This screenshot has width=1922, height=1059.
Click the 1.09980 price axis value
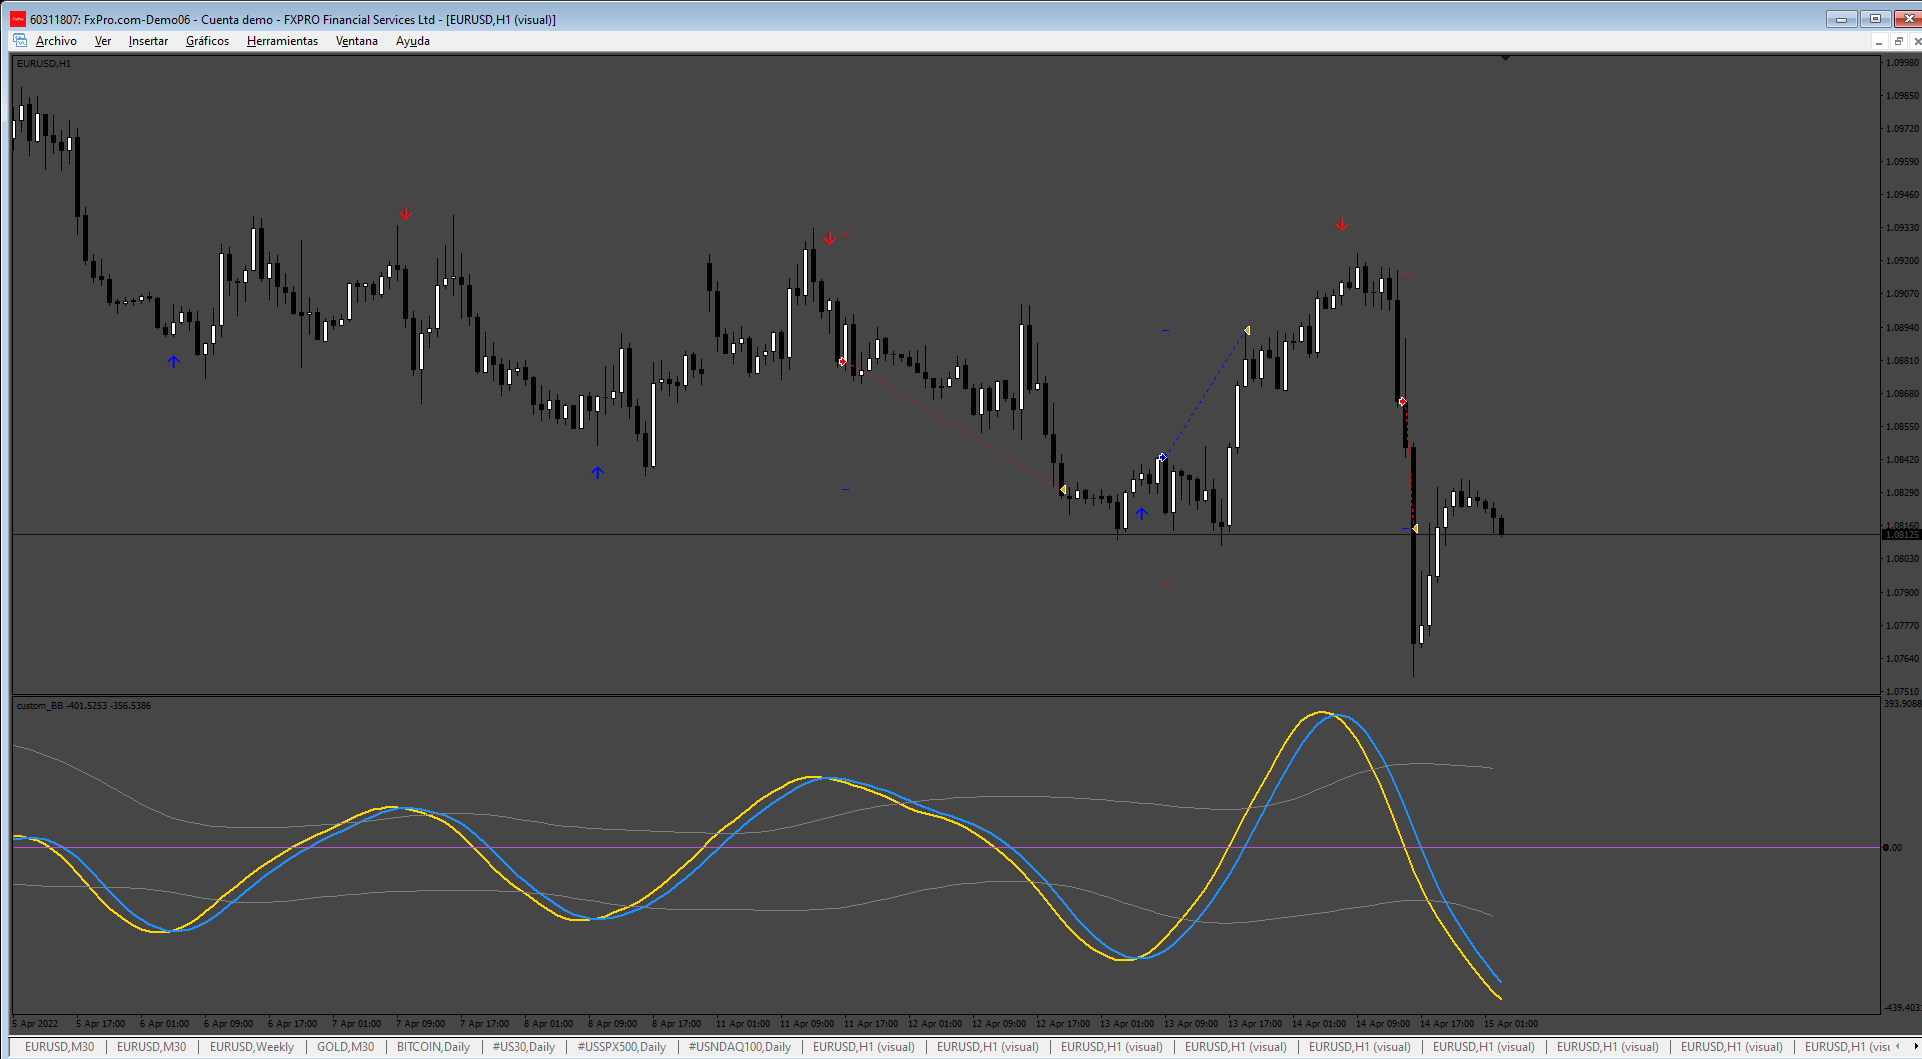[x=1902, y=62]
